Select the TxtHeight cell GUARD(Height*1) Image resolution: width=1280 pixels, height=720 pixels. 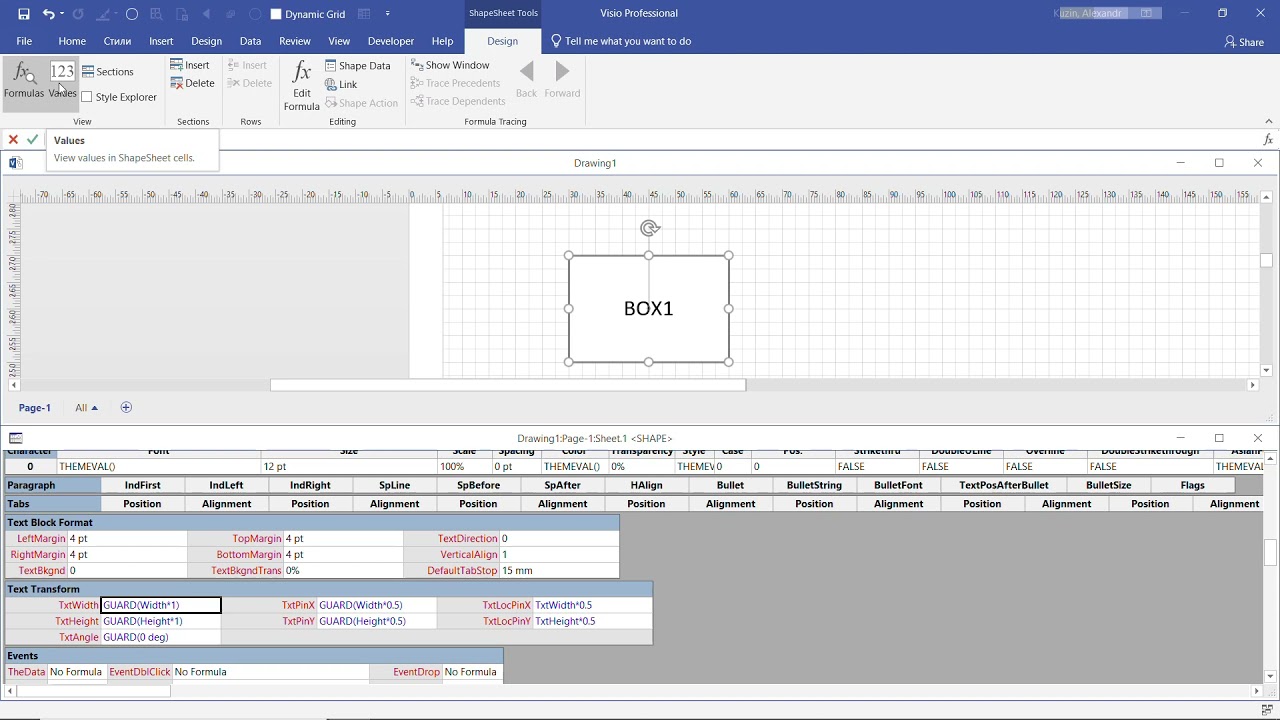coord(161,621)
